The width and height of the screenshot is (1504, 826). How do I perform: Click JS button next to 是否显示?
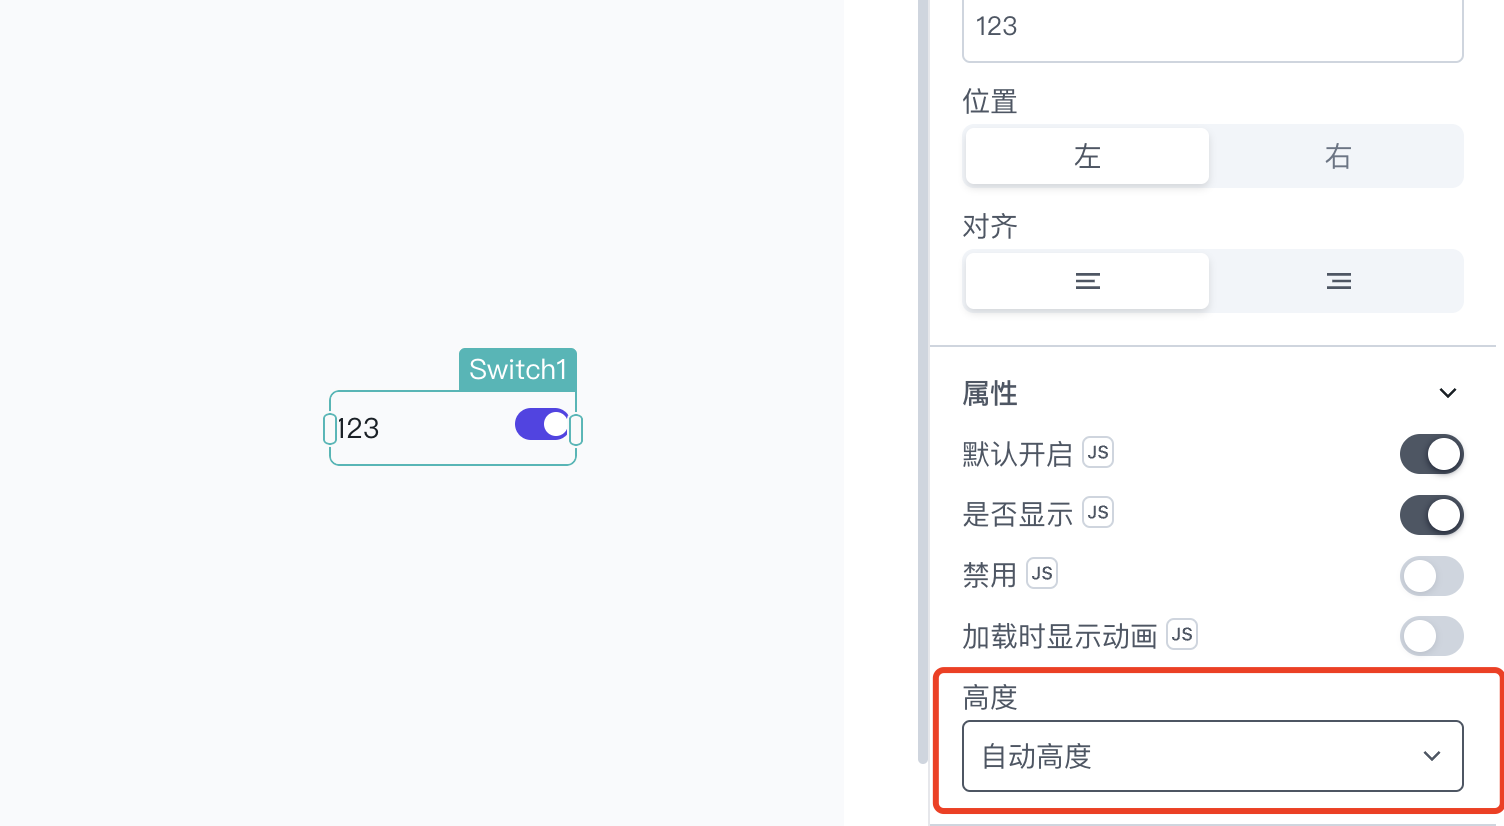[1098, 512]
